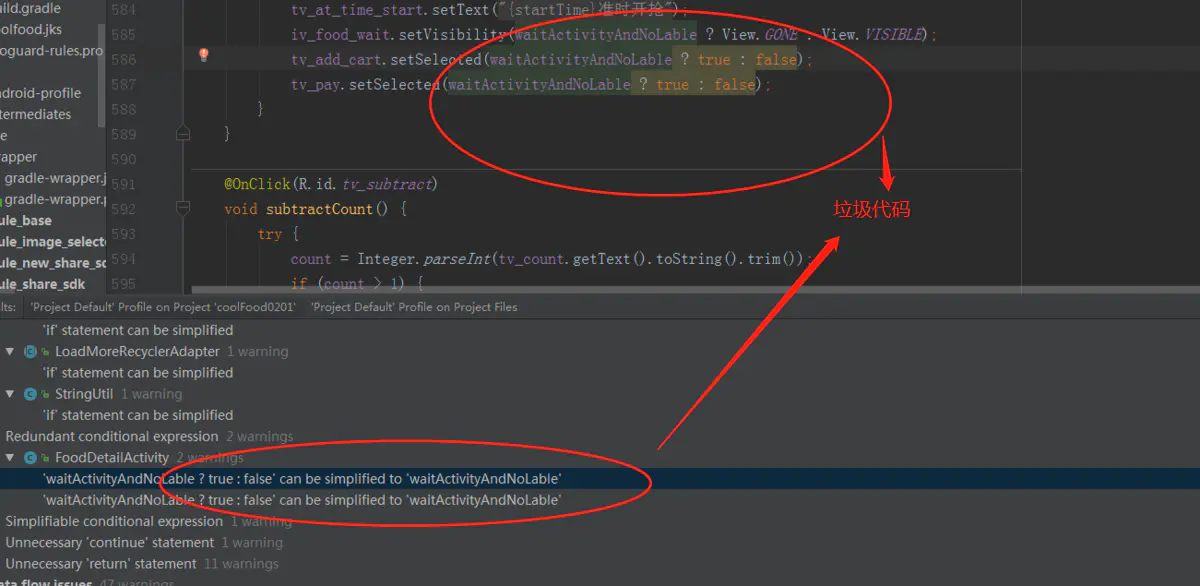This screenshot has height=586, width=1200.
Task: Click the StringUtil class icon
Action: pos(30,394)
